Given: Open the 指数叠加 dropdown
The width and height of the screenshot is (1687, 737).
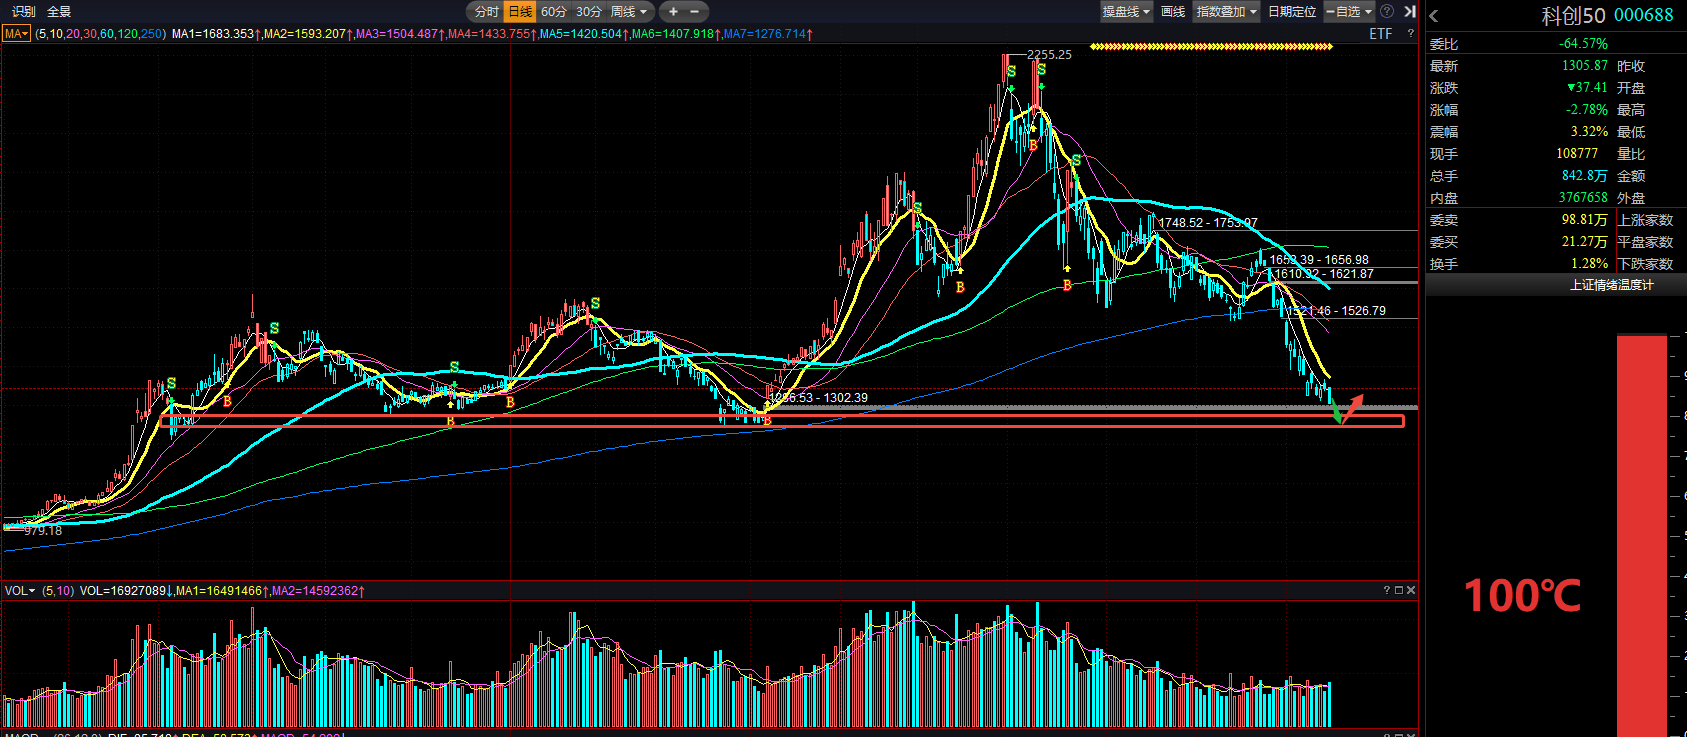Looking at the screenshot, I should [x=1227, y=12].
